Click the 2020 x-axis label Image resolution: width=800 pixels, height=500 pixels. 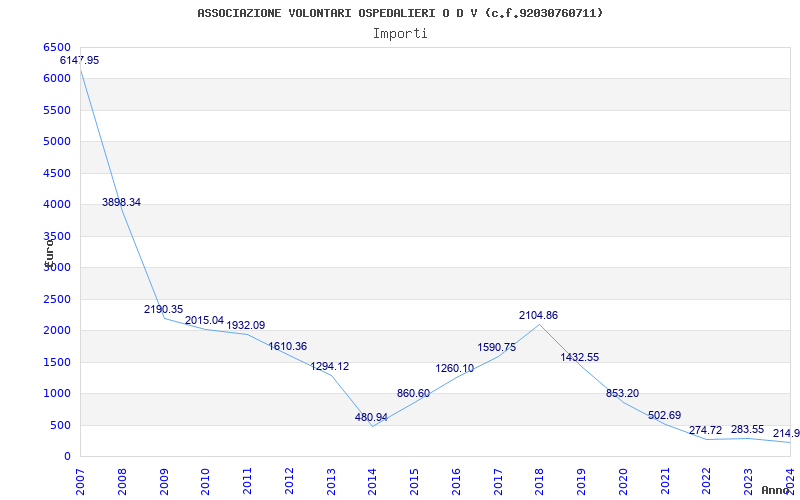[x=623, y=482]
